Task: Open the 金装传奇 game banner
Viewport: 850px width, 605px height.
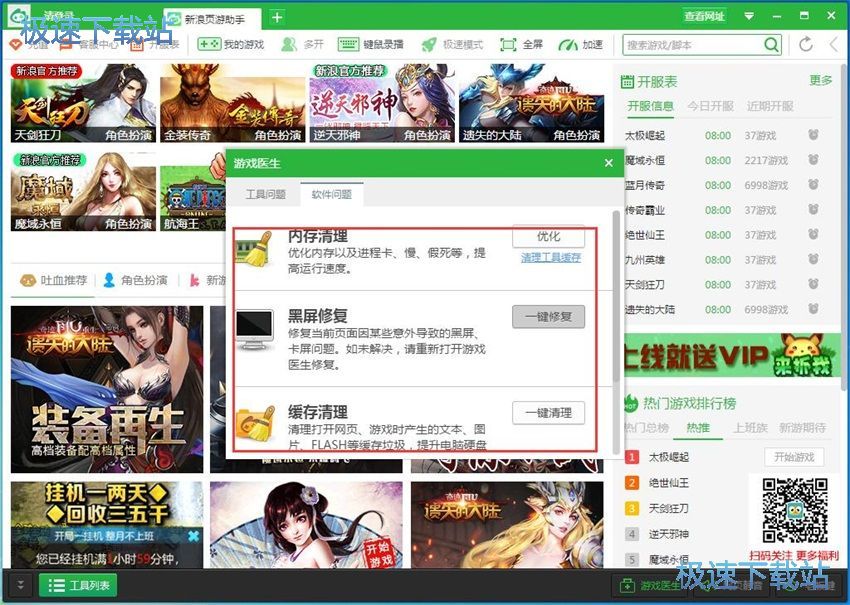Action: (233, 103)
